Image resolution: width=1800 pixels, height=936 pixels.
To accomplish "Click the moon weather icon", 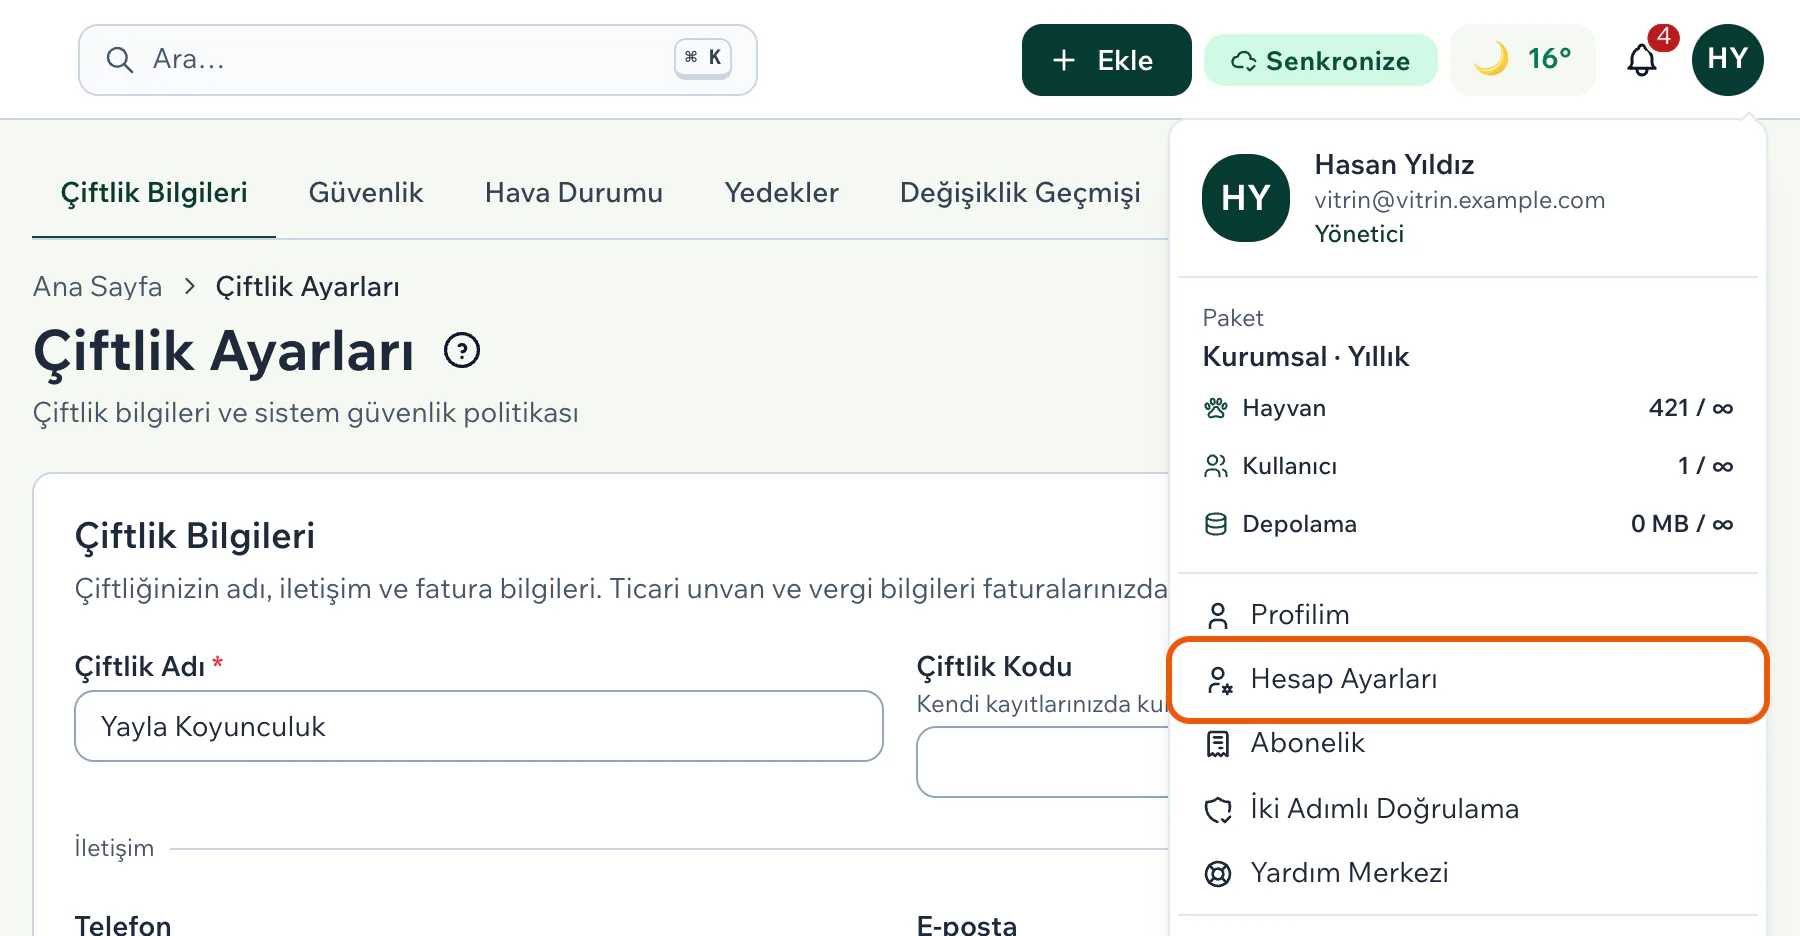I will click(x=1490, y=59).
